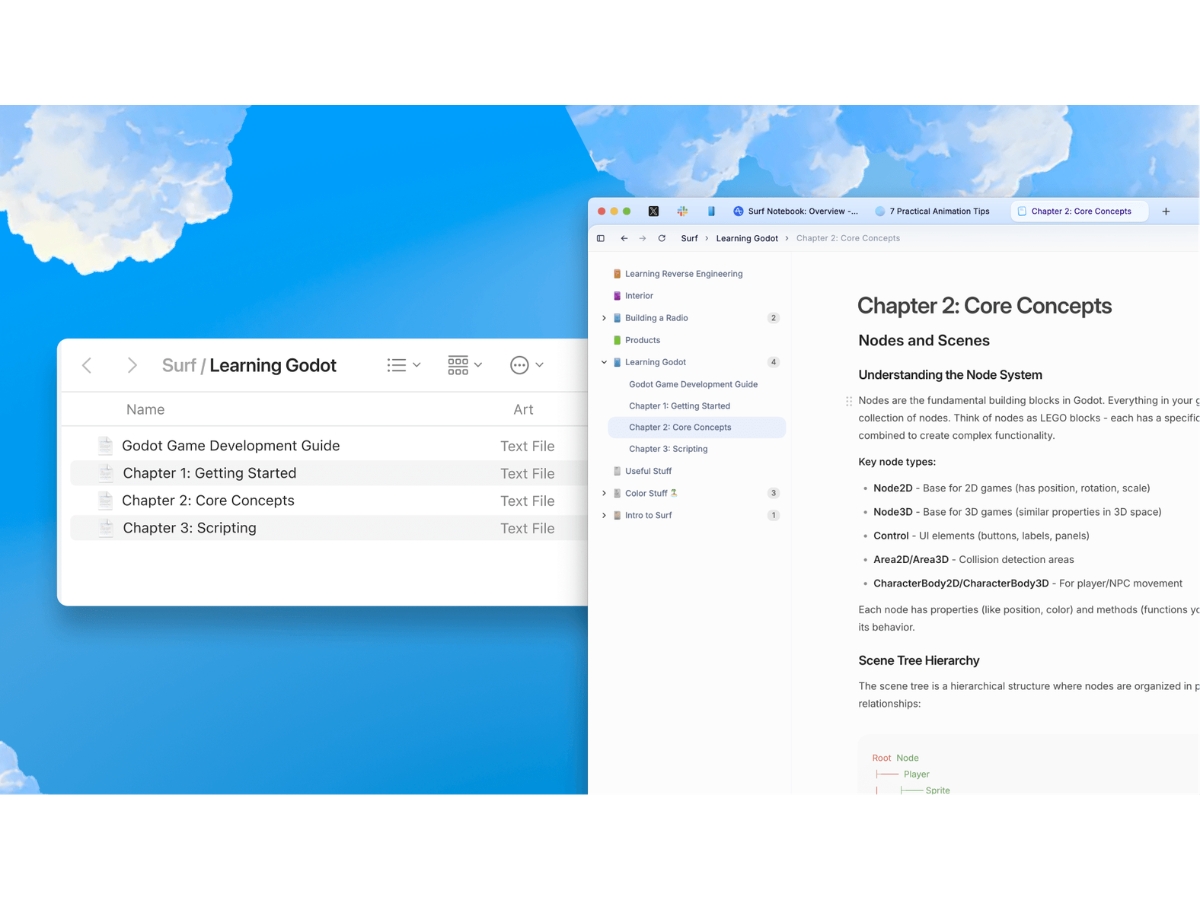1200x900 pixels.
Task: Click the Learning Reverse Engineering notebook icon
Action: pos(617,274)
